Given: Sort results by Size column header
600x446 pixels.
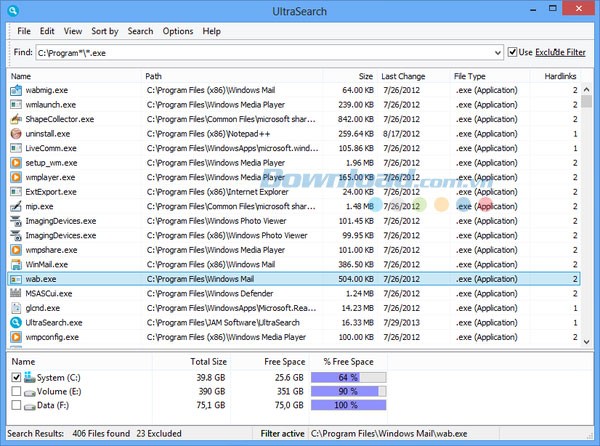Looking at the screenshot, I should 365,76.
